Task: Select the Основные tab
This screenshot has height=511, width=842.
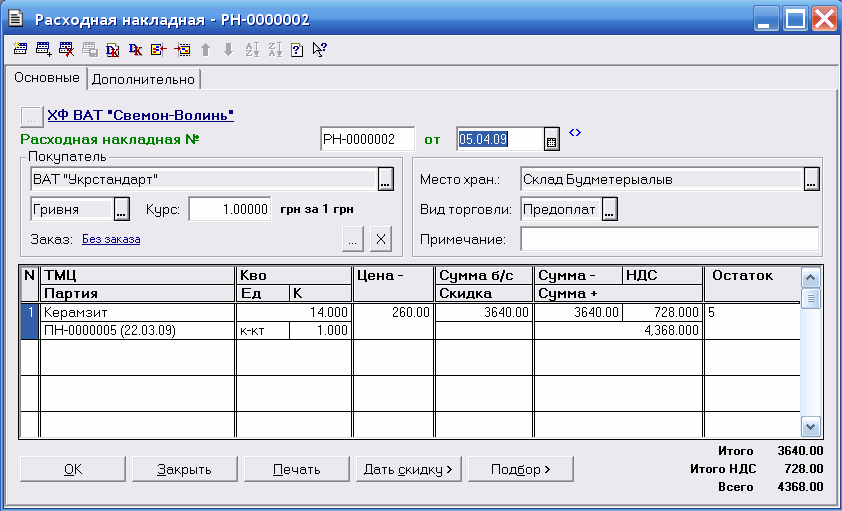Action: click(x=46, y=78)
